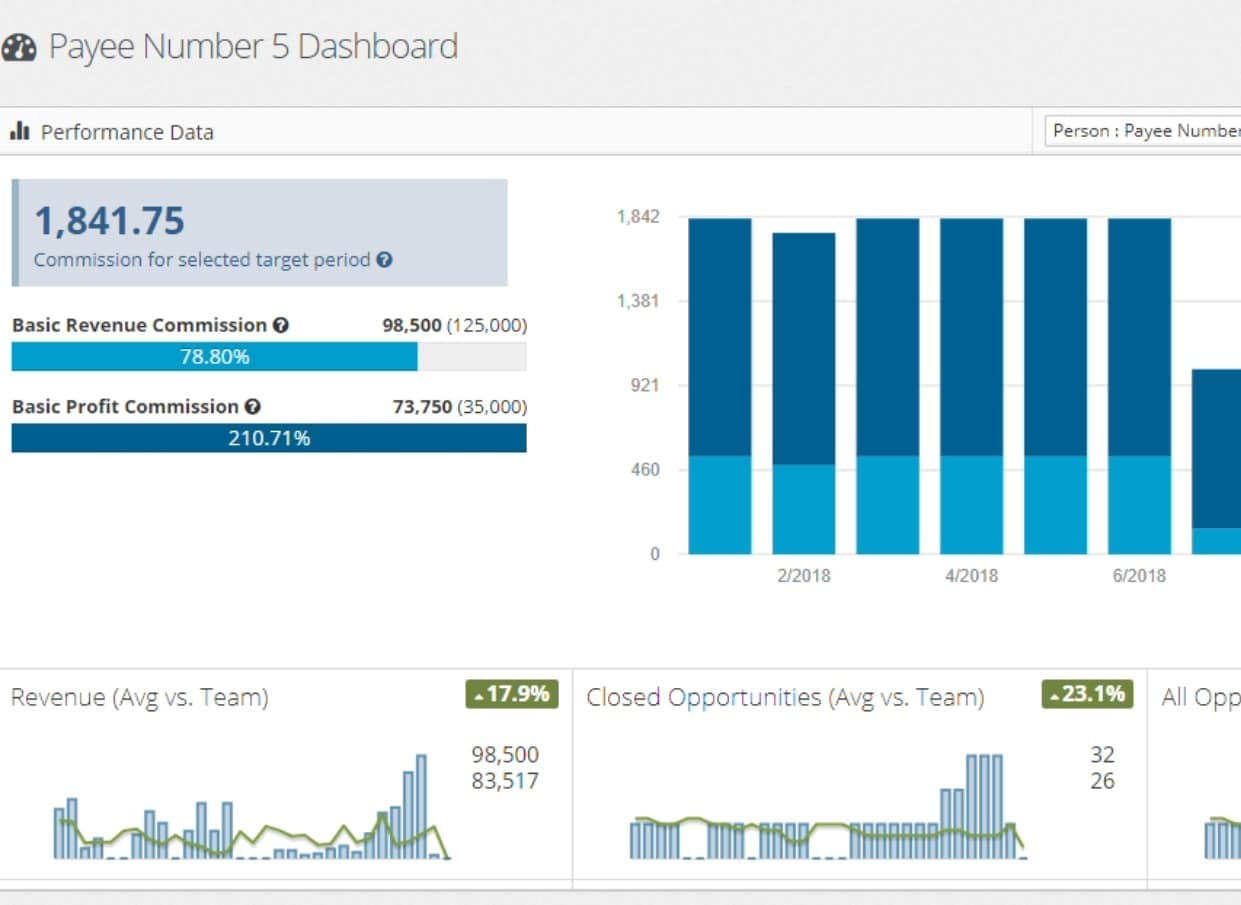Click the Basic Profit Commission label

(126, 407)
